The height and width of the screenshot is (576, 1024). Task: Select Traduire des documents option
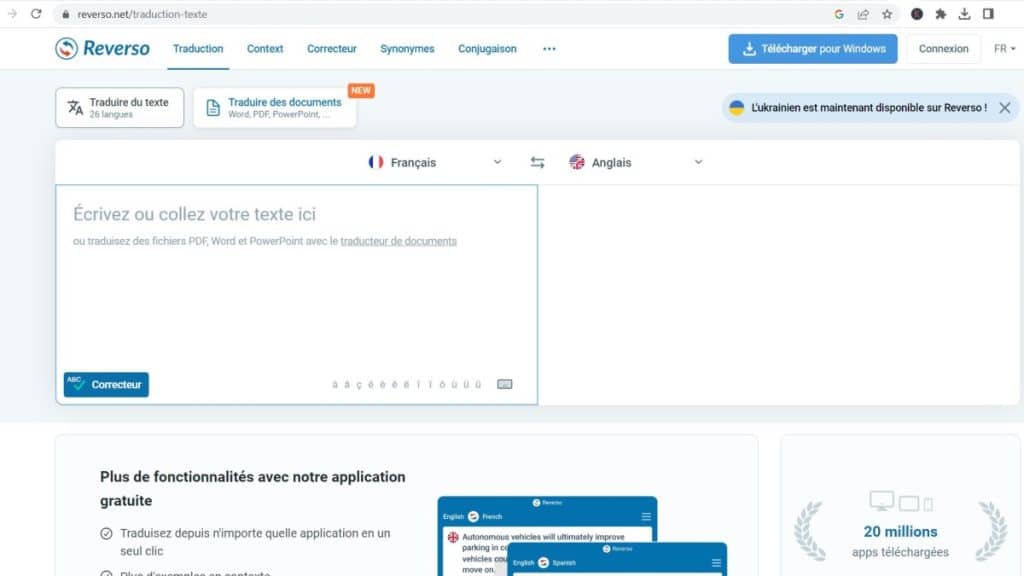(275, 108)
